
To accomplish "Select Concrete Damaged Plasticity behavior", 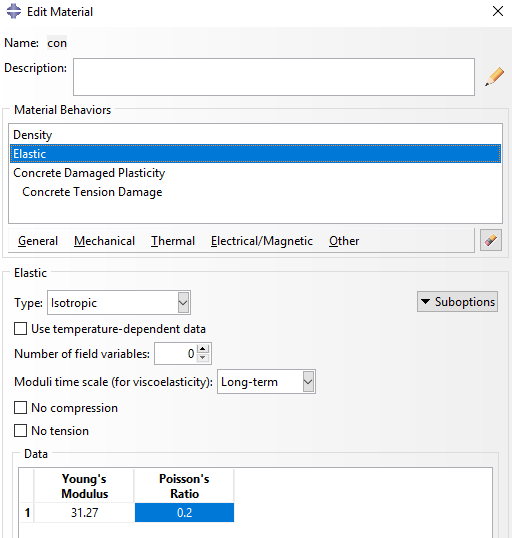I will [x=89, y=173].
